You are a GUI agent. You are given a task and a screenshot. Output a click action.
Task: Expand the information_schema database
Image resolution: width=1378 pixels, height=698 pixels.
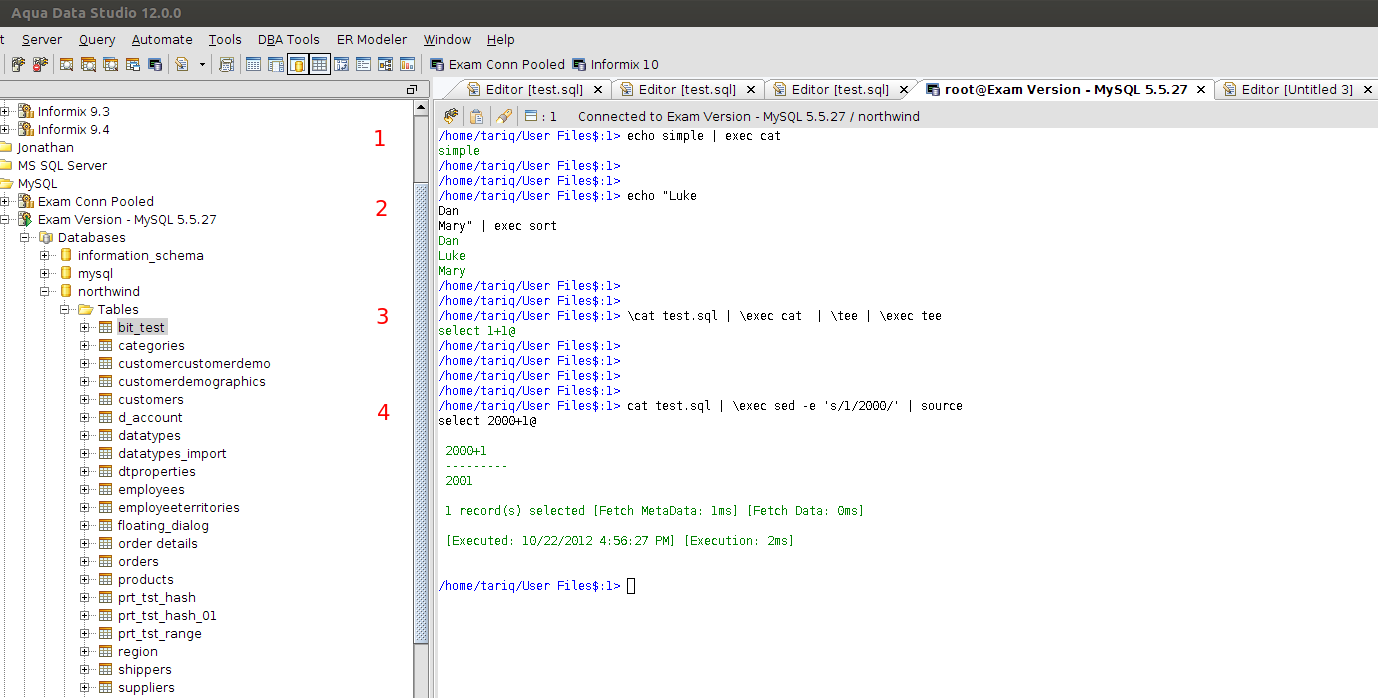(44, 255)
